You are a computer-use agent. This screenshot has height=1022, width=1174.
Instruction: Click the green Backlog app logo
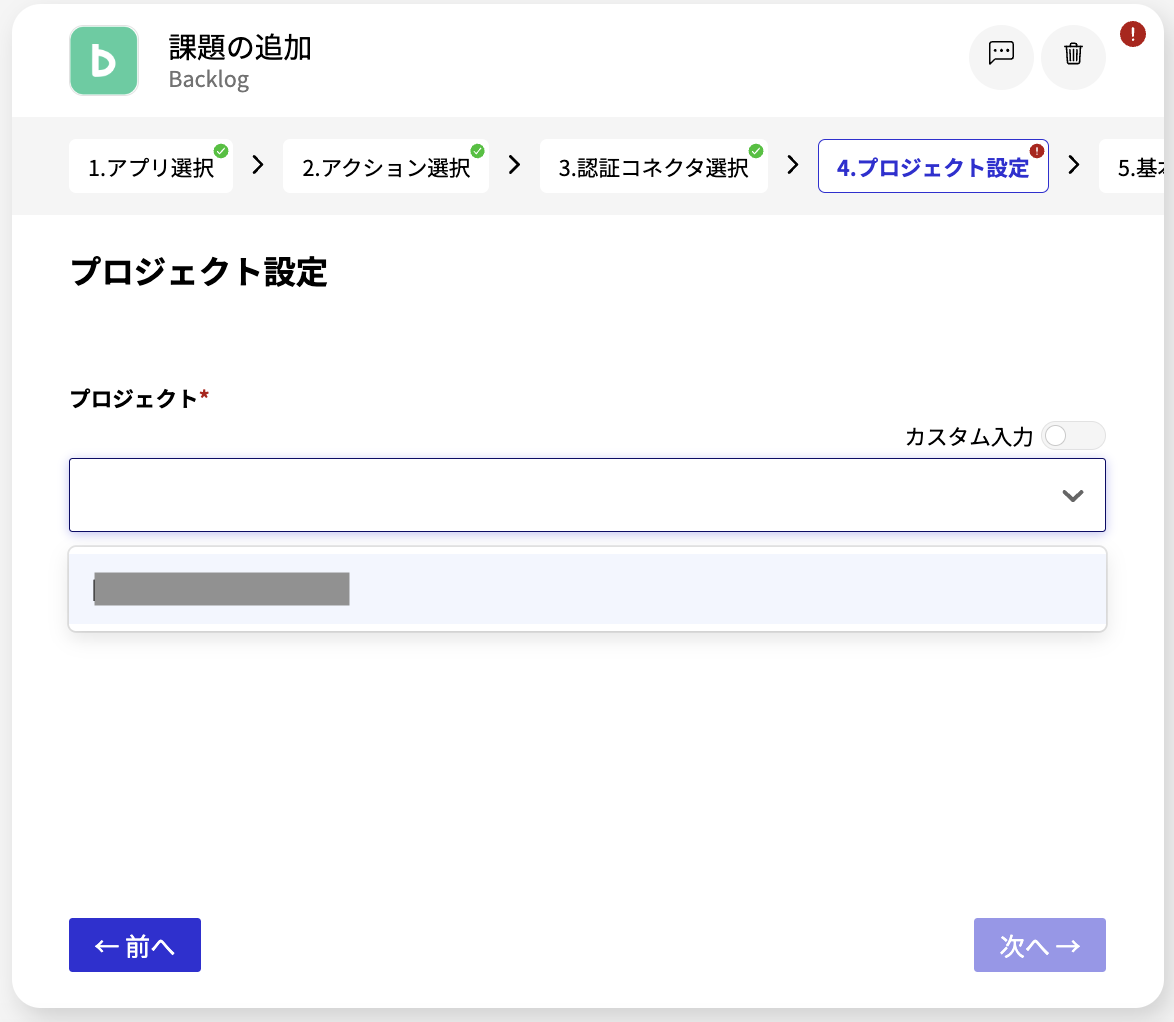[103, 61]
